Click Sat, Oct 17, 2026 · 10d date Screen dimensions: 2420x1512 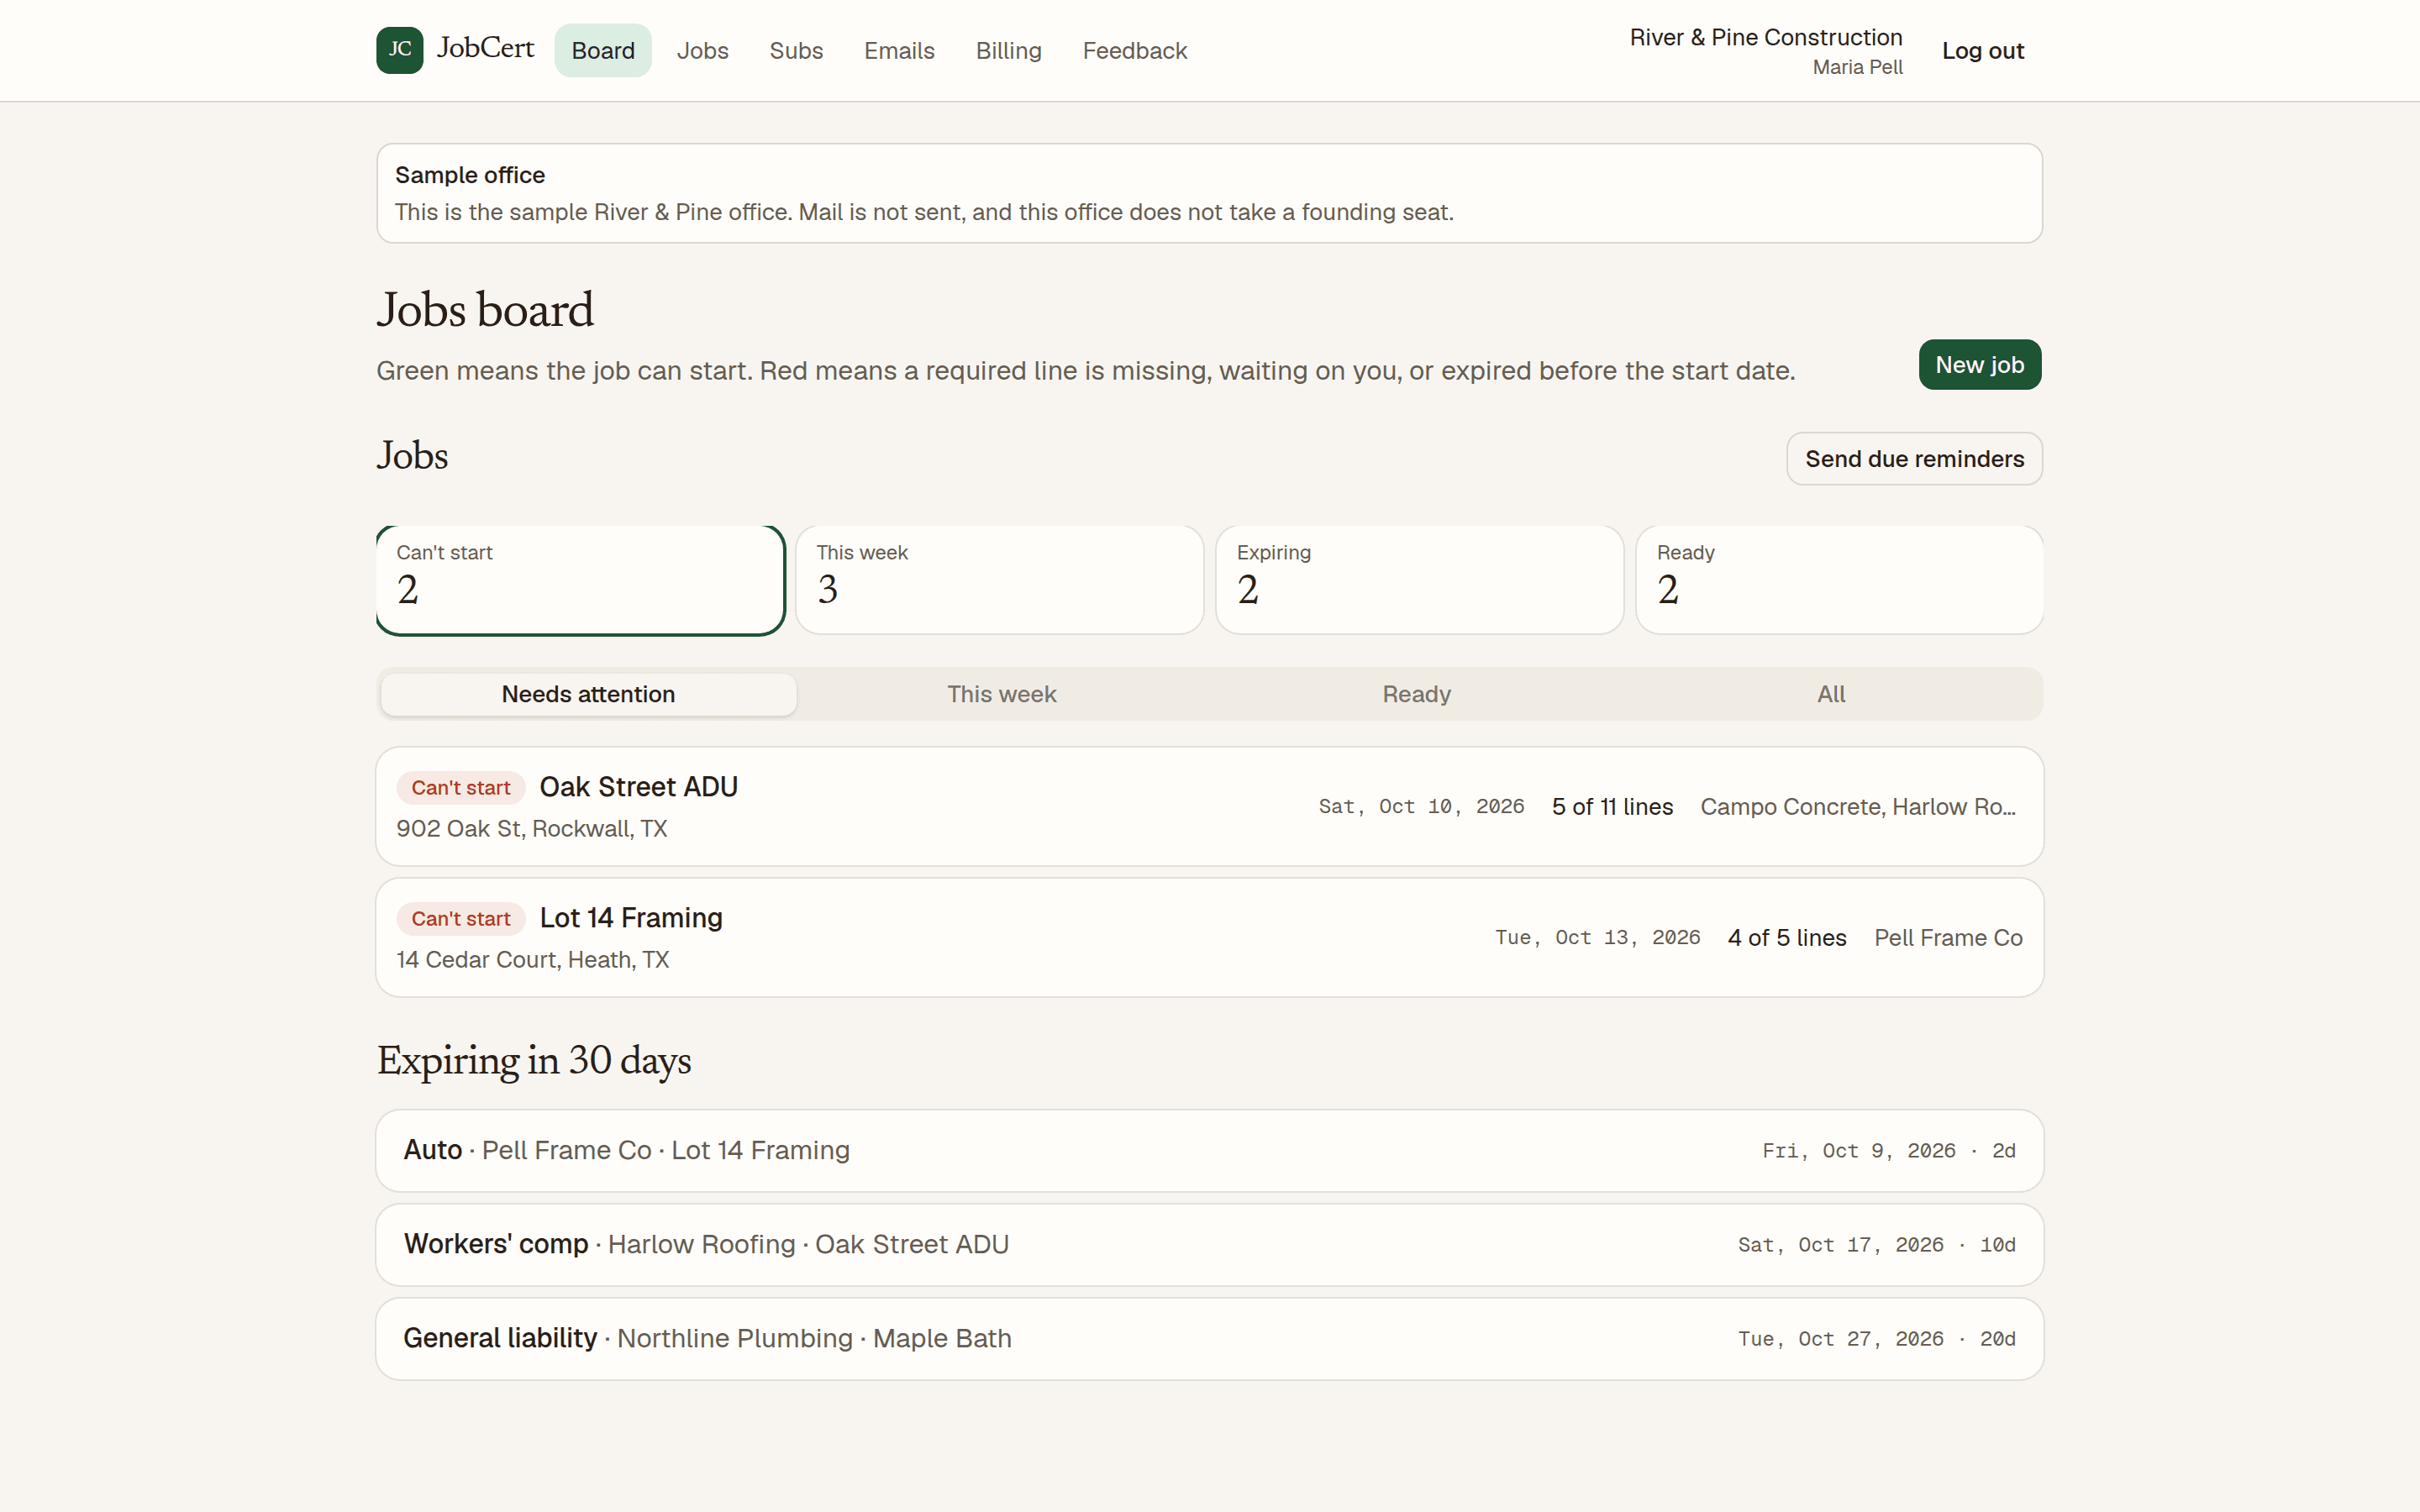point(1876,1245)
